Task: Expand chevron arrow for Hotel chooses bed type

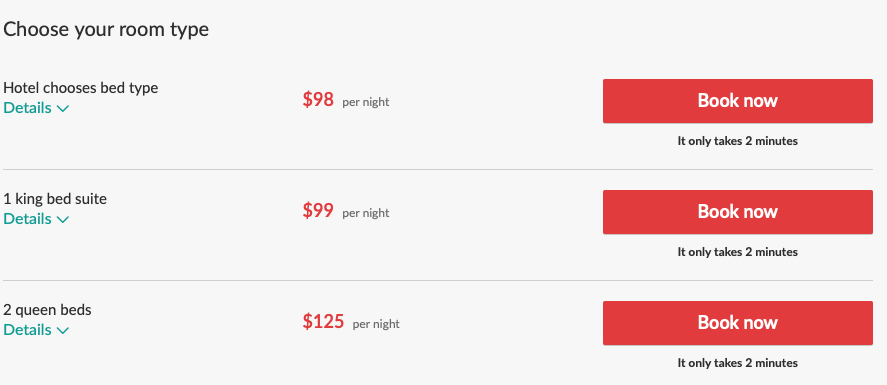Action: coord(63,109)
